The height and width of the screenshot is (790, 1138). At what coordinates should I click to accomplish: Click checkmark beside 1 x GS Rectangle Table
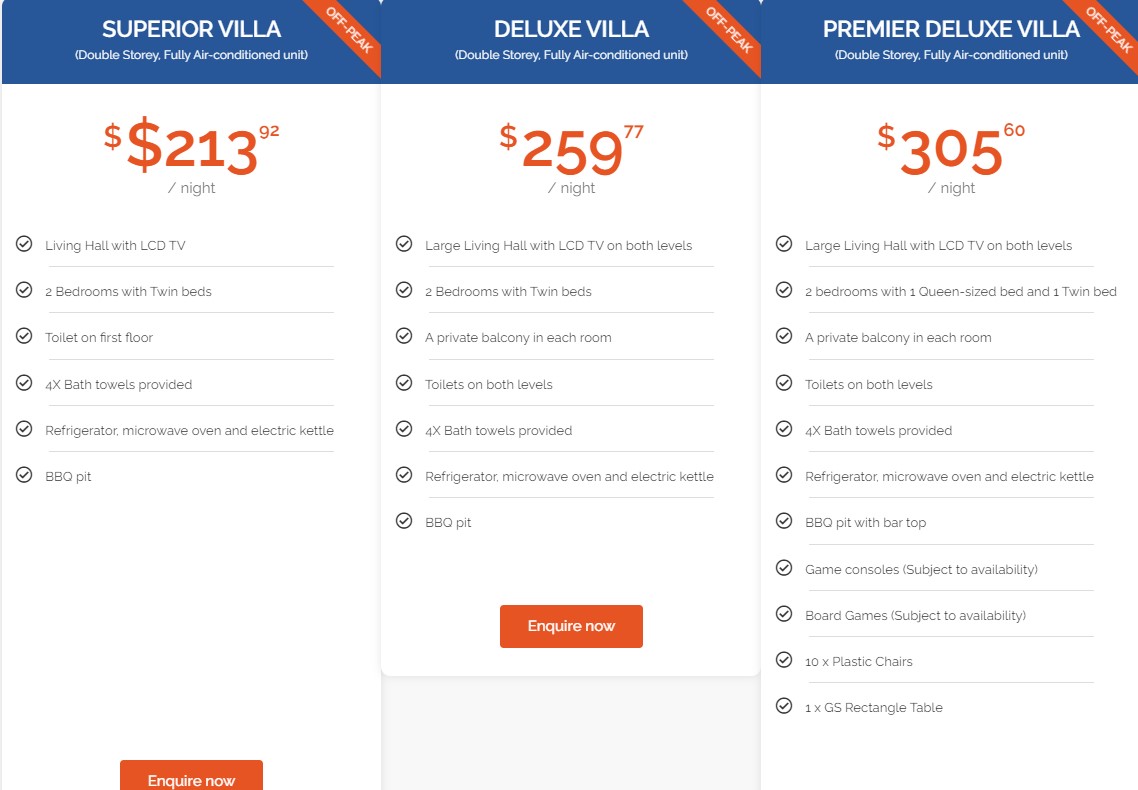(x=784, y=706)
